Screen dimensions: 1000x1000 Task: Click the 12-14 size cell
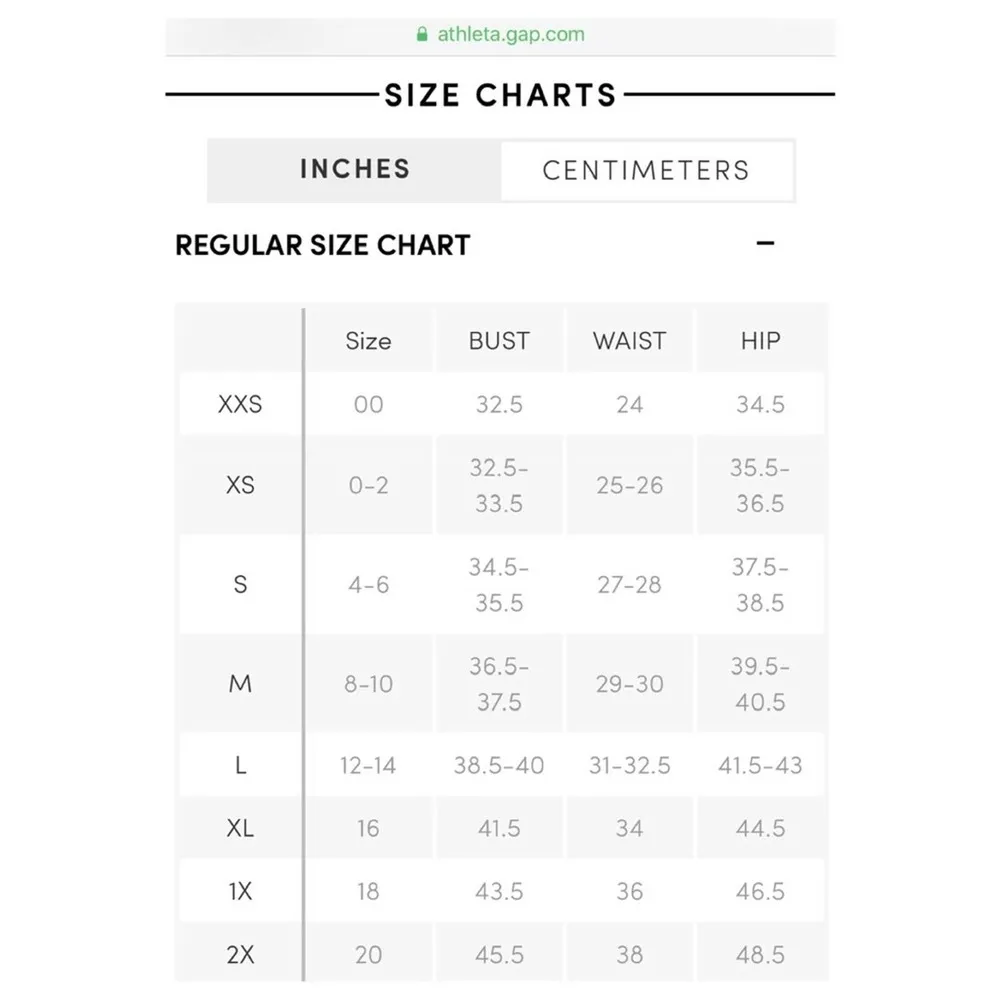click(x=368, y=766)
